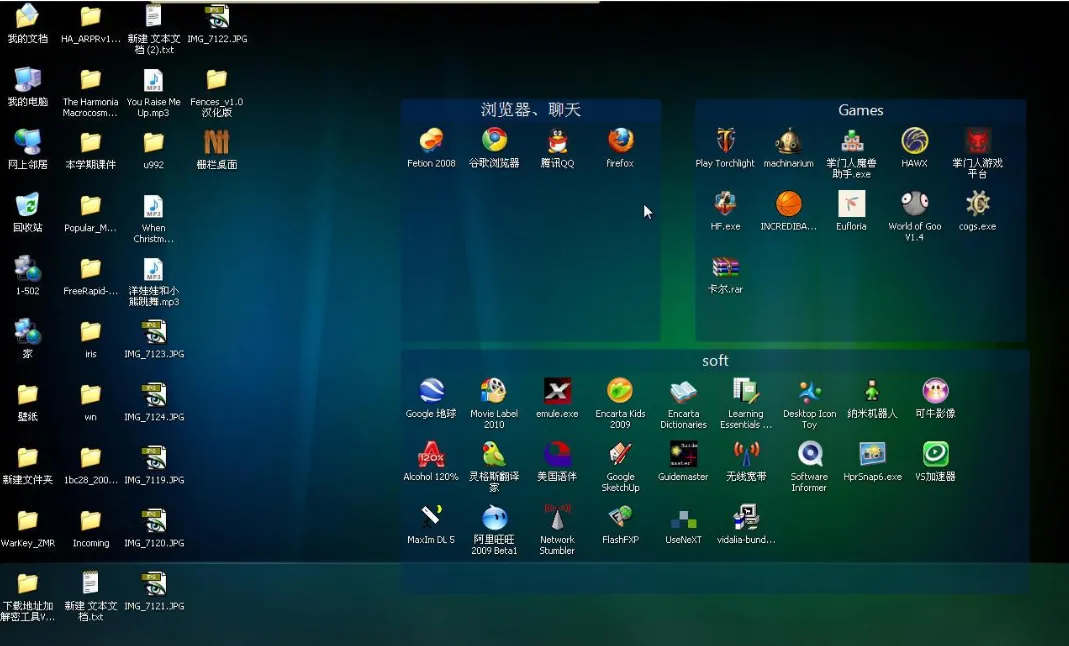Open The Harmonia Macrocosm folder
This screenshot has height=646, width=1069.
click(x=91, y=79)
